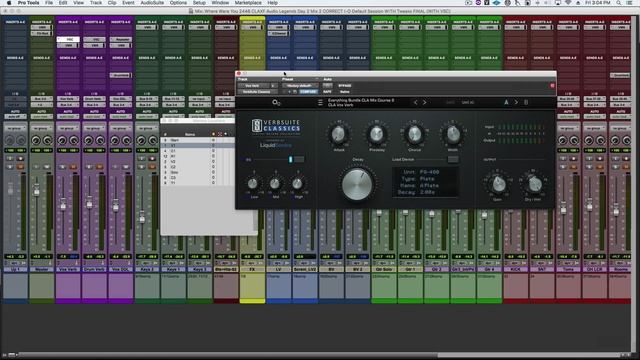Screen dimensions: 640x360
Task: Click the Native button in plugin header
Action: click(x=345, y=92)
